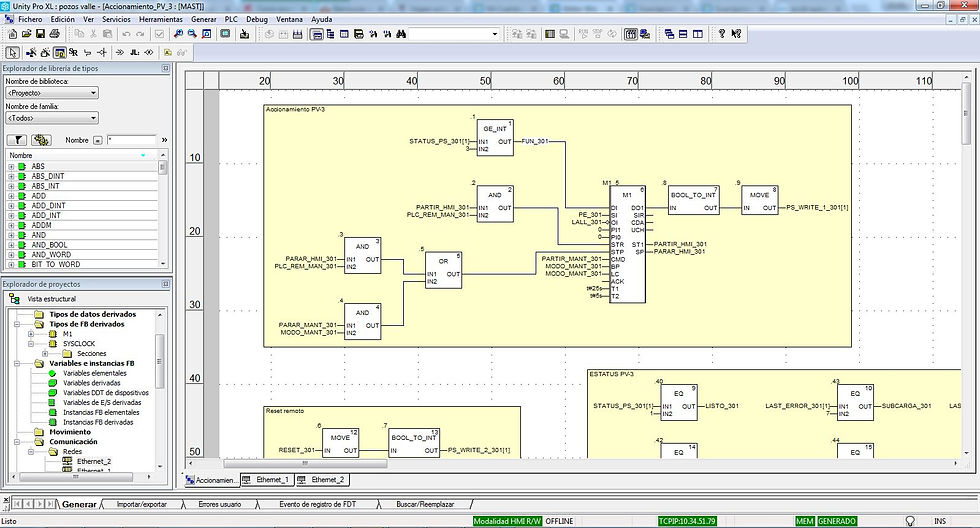
Task: Click the first-tab navigation arrow in output pane
Action: [x=17, y=504]
